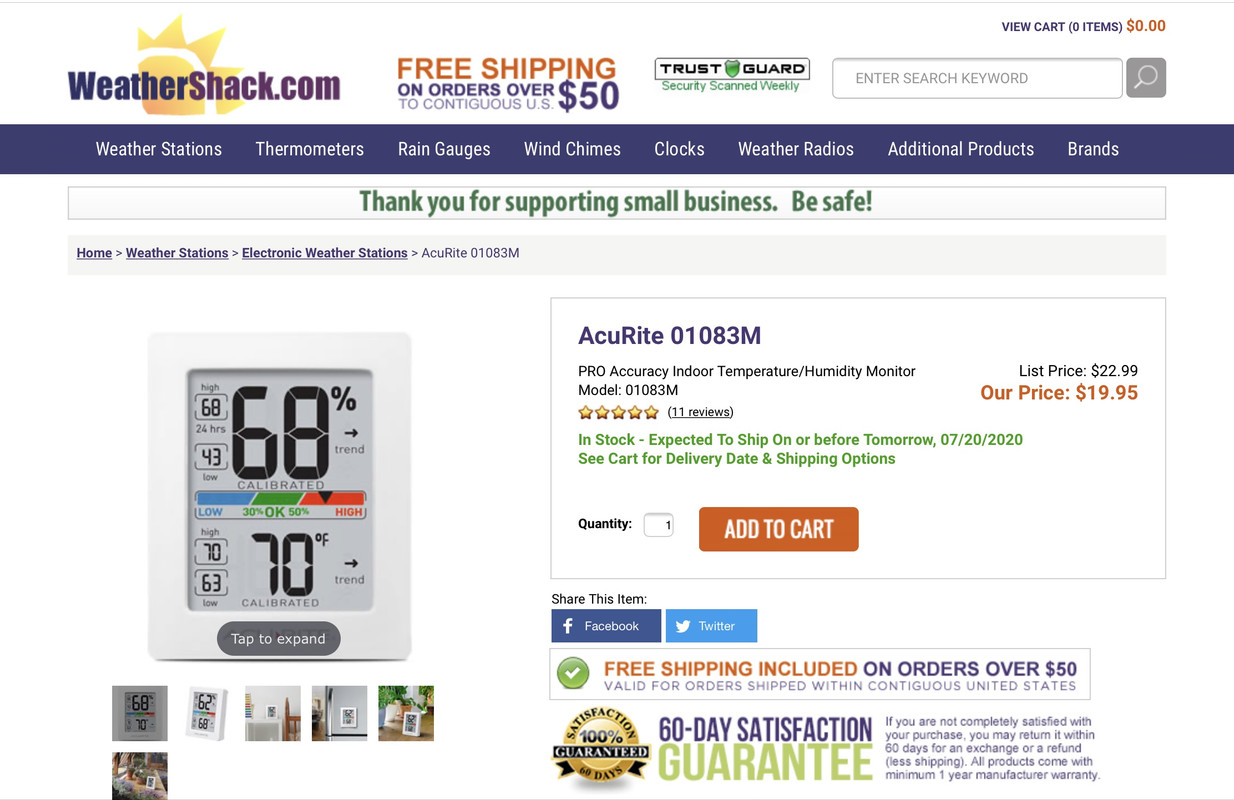Expand the Additional Products menu

click(x=961, y=149)
